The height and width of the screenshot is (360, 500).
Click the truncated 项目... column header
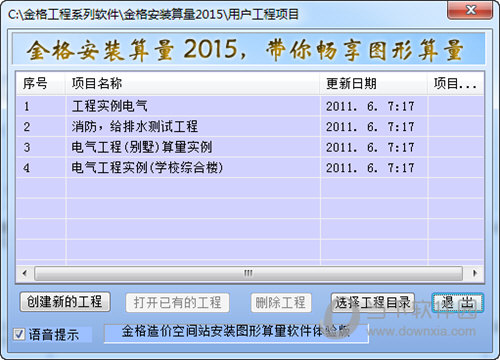(456, 83)
